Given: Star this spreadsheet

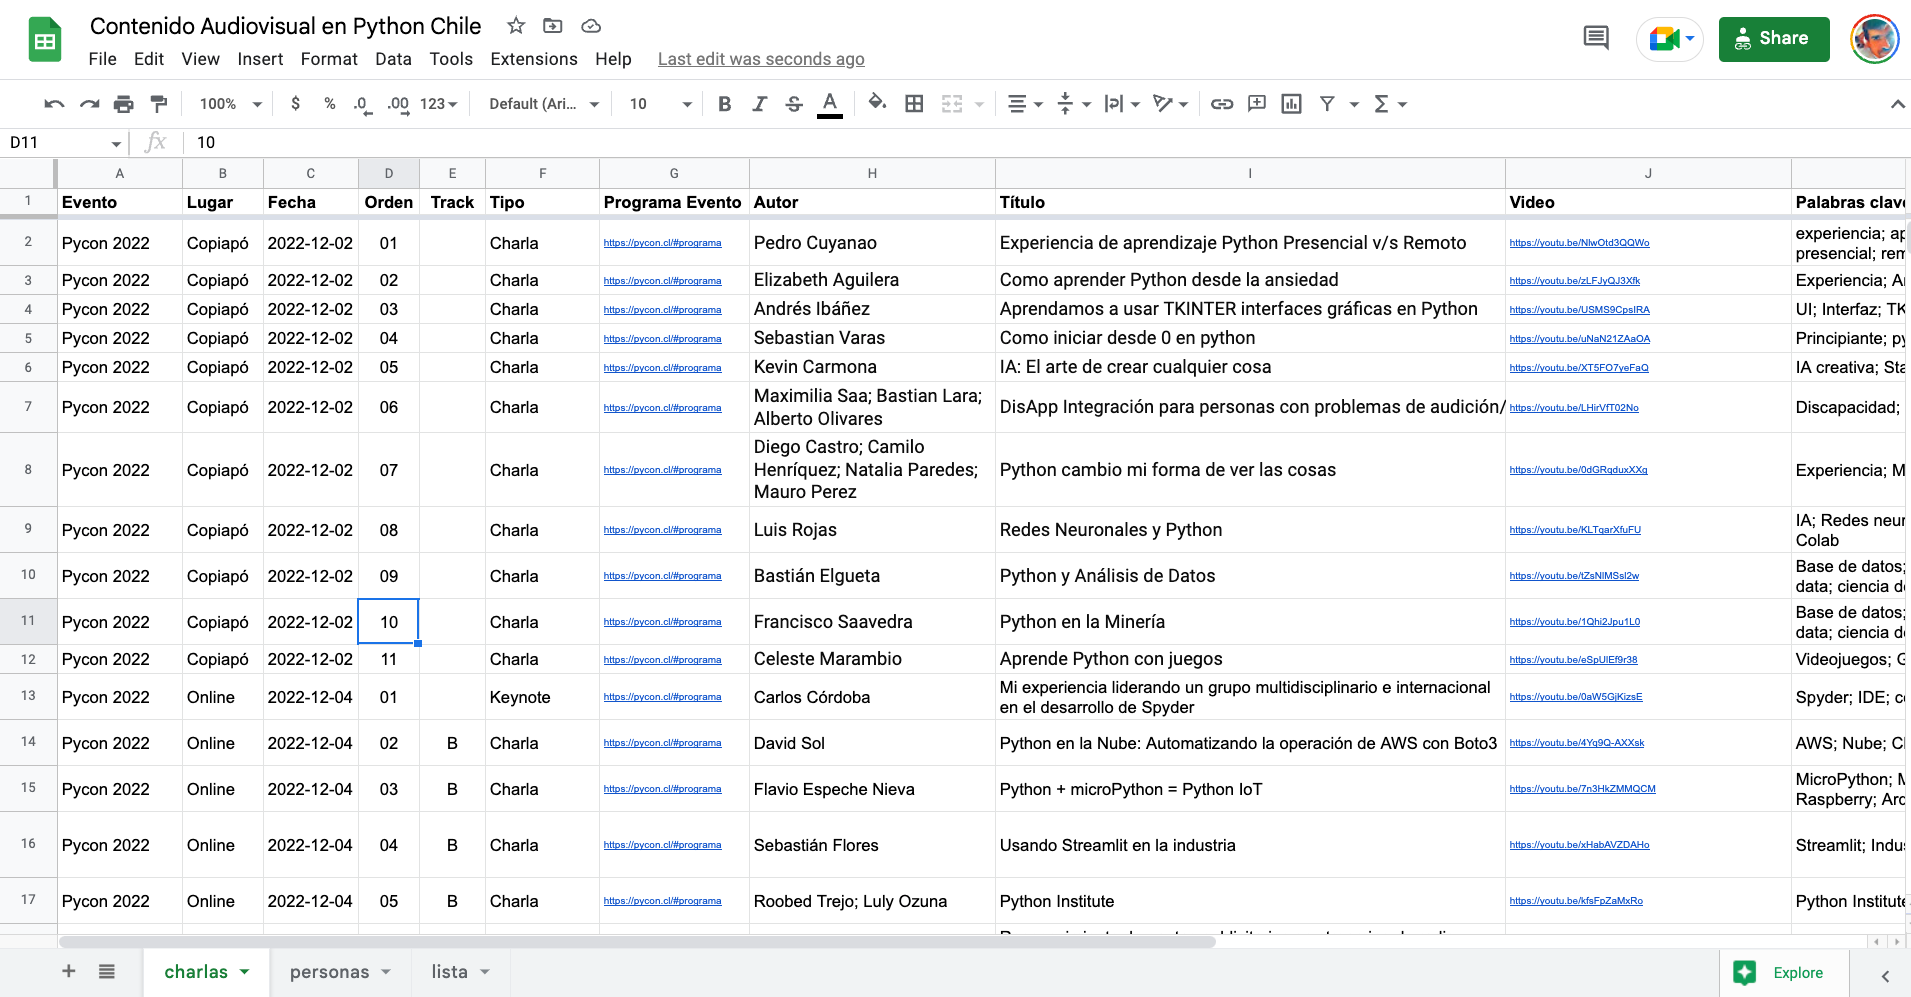Looking at the screenshot, I should [516, 26].
